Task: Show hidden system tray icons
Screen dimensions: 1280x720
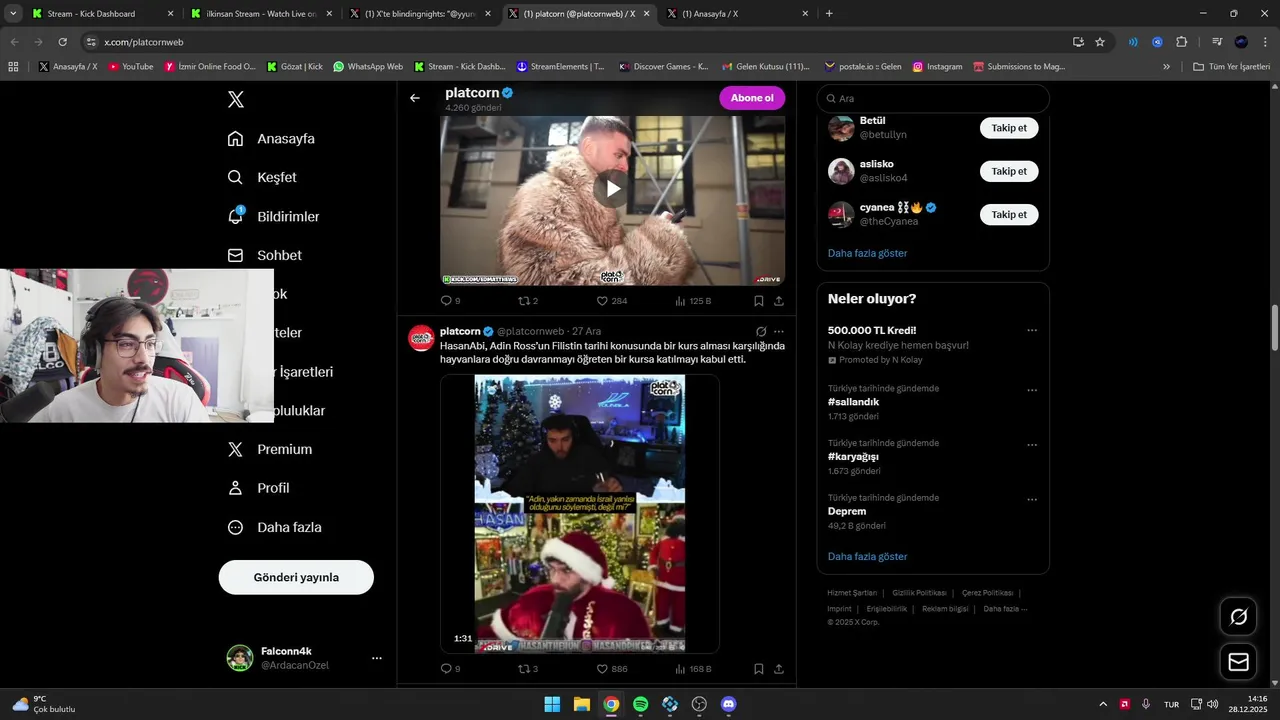Action: pyautogui.click(x=1103, y=704)
